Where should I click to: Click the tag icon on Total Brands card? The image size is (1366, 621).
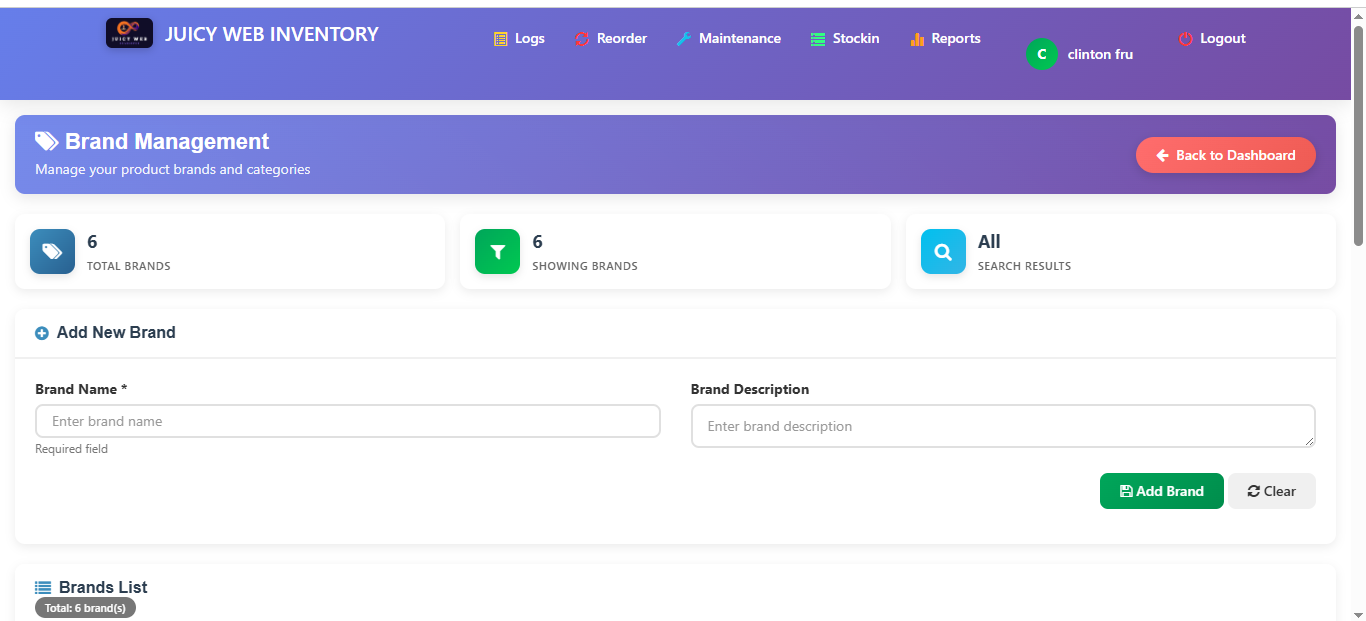tap(52, 251)
